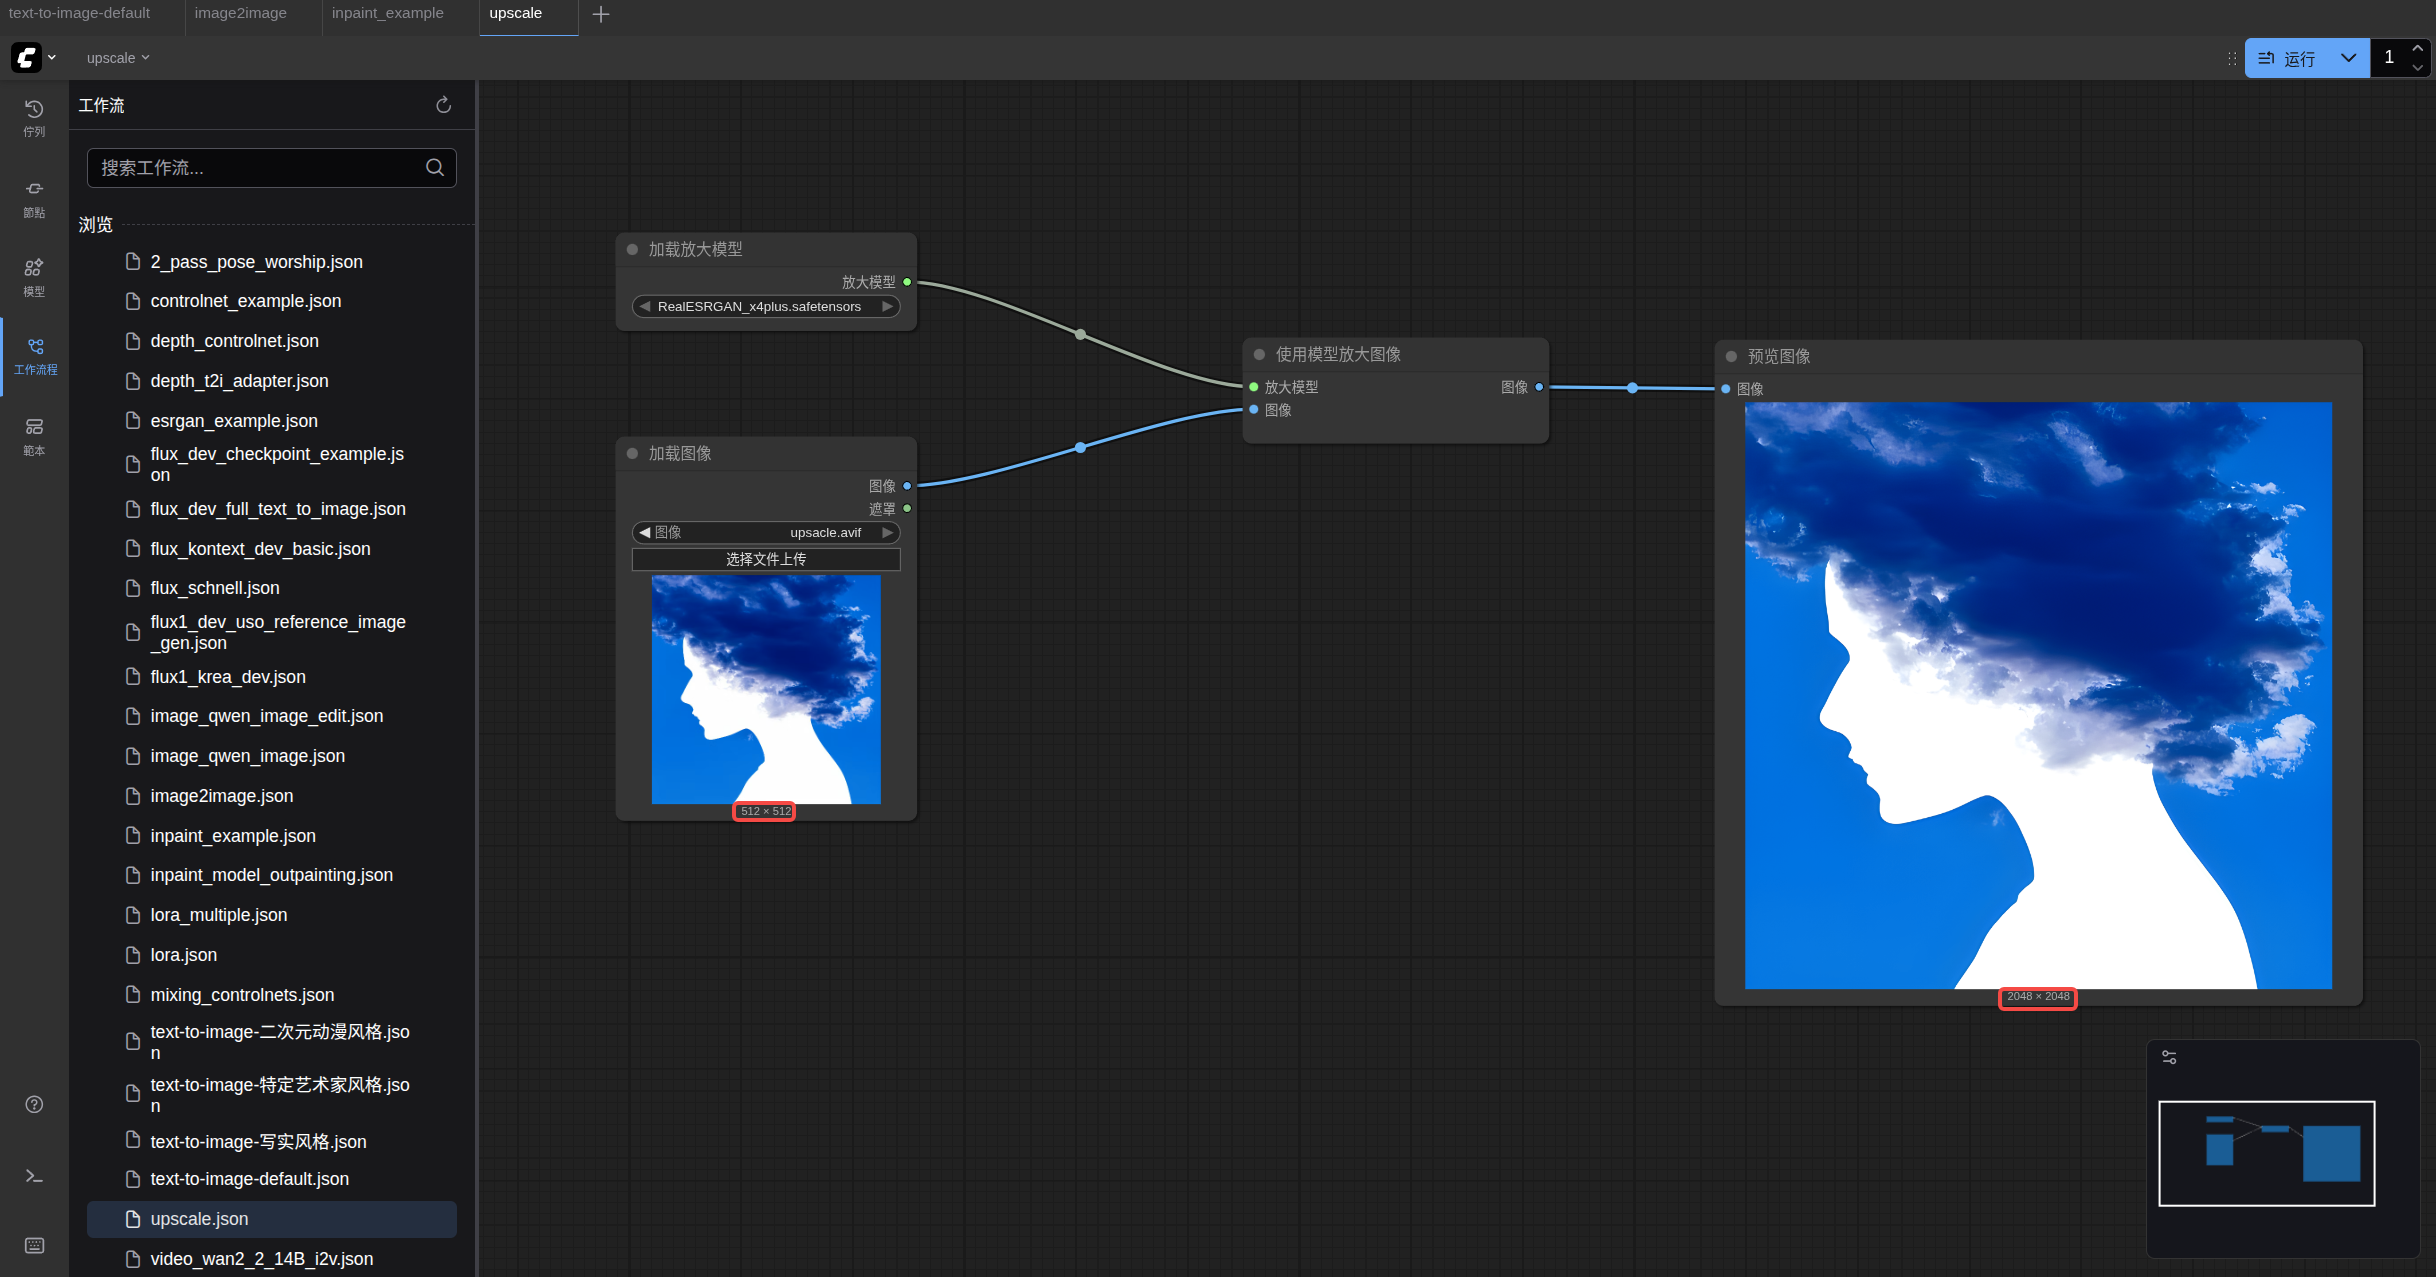The height and width of the screenshot is (1277, 2436).
Task: Decrease batch count stepper
Action: 2417,67
